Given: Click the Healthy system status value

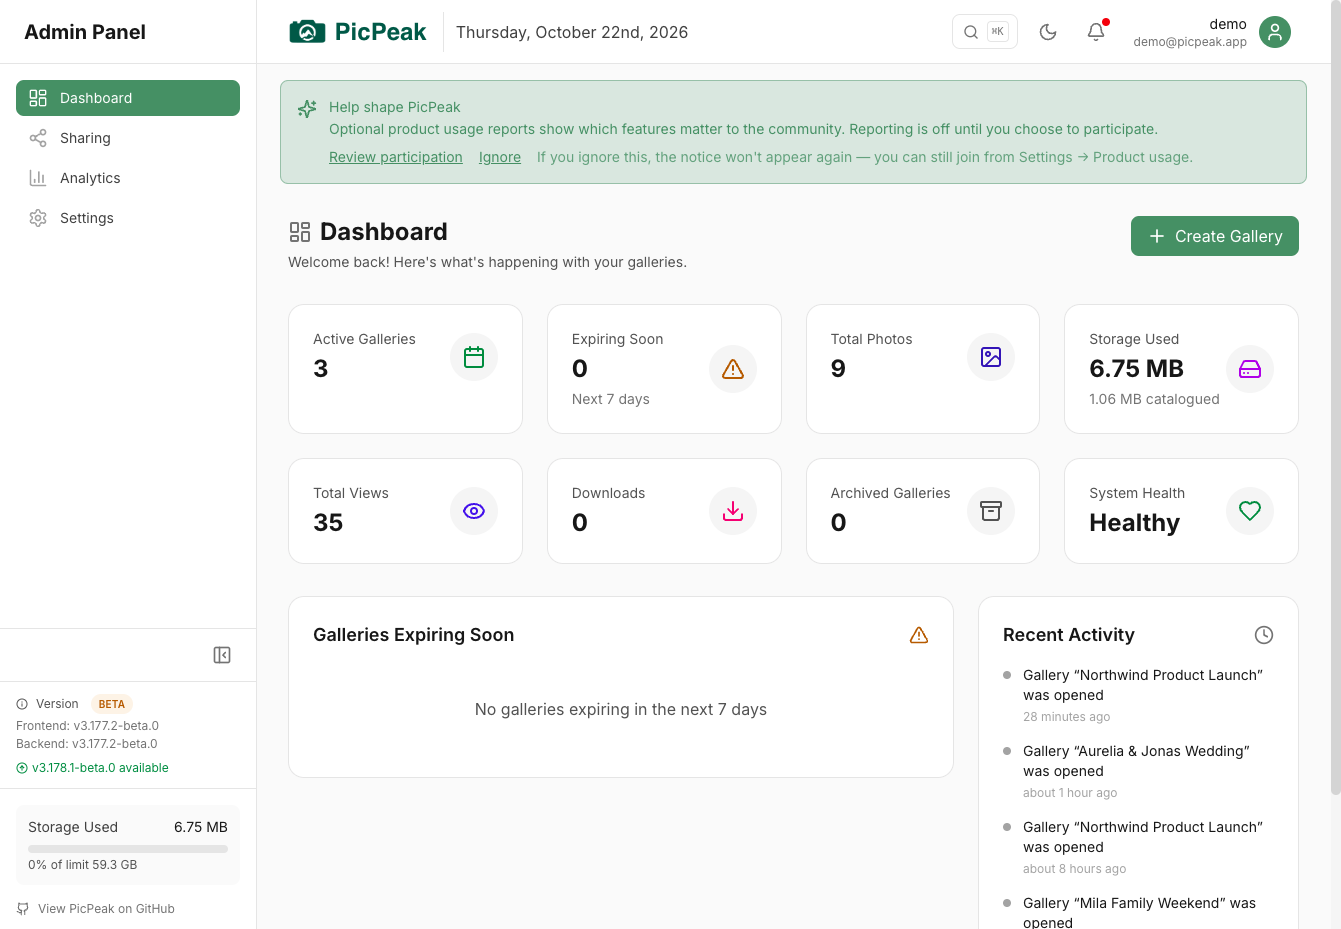Looking at the screenshot, I should (x=1134, y=523).
